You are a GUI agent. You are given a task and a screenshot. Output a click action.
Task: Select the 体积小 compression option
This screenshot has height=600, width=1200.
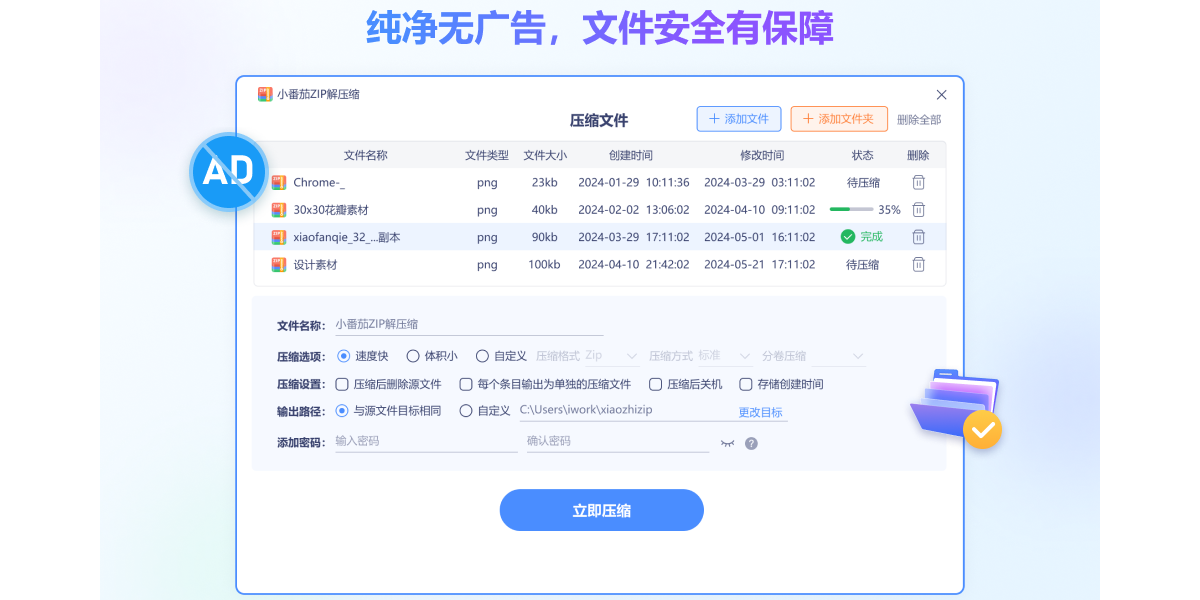pos(413,356)
